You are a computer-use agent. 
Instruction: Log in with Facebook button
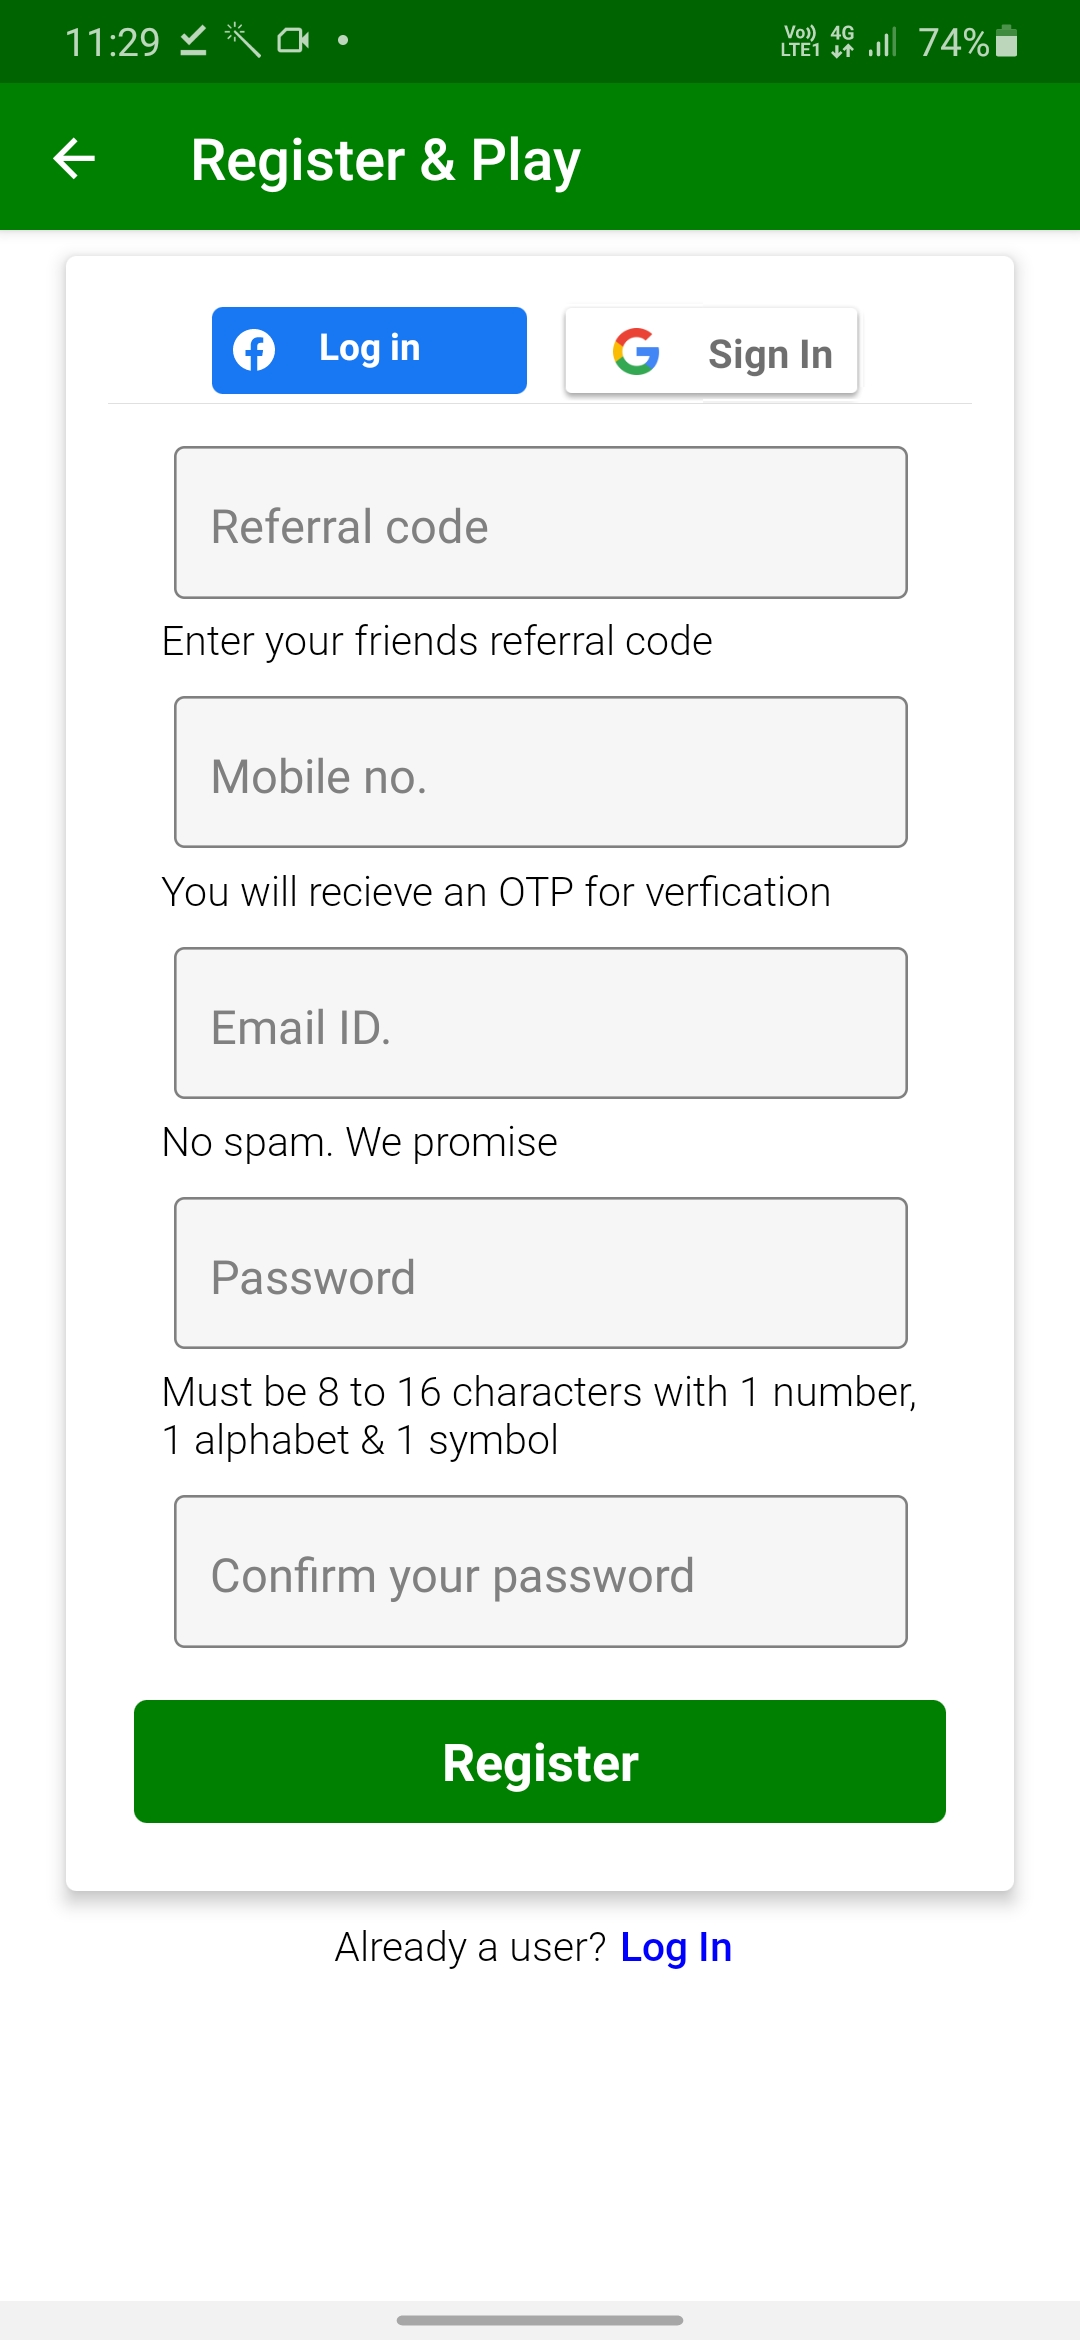(x=369, y=350)
